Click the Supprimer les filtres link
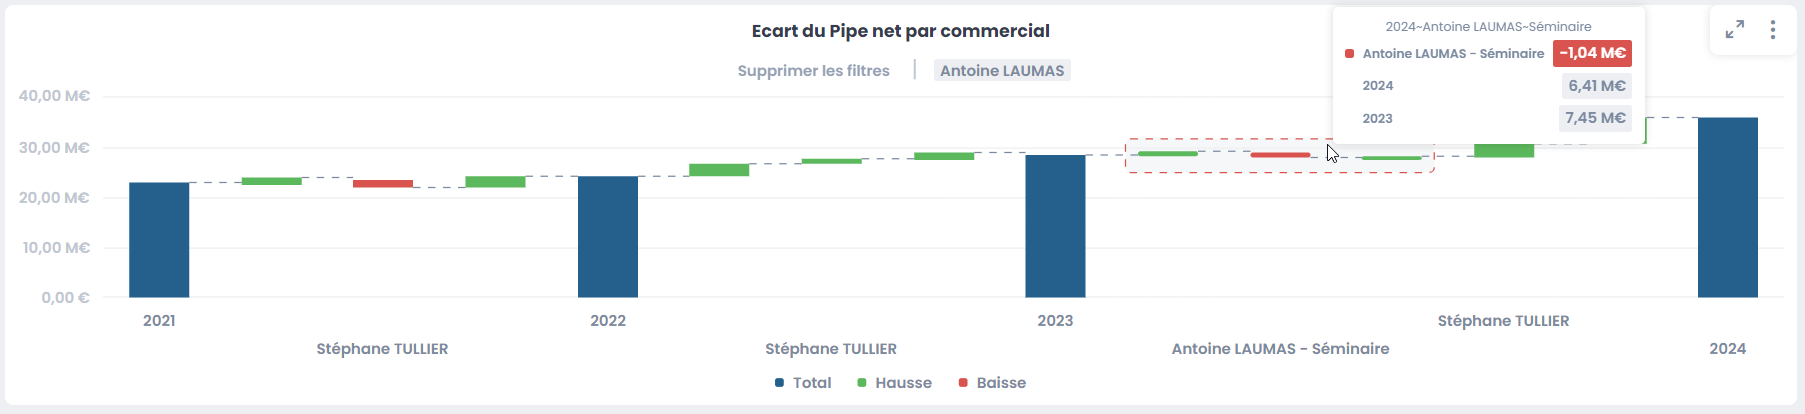This screenshot has height=414, width=1805. pyautogui.click(x=813, y=71)
